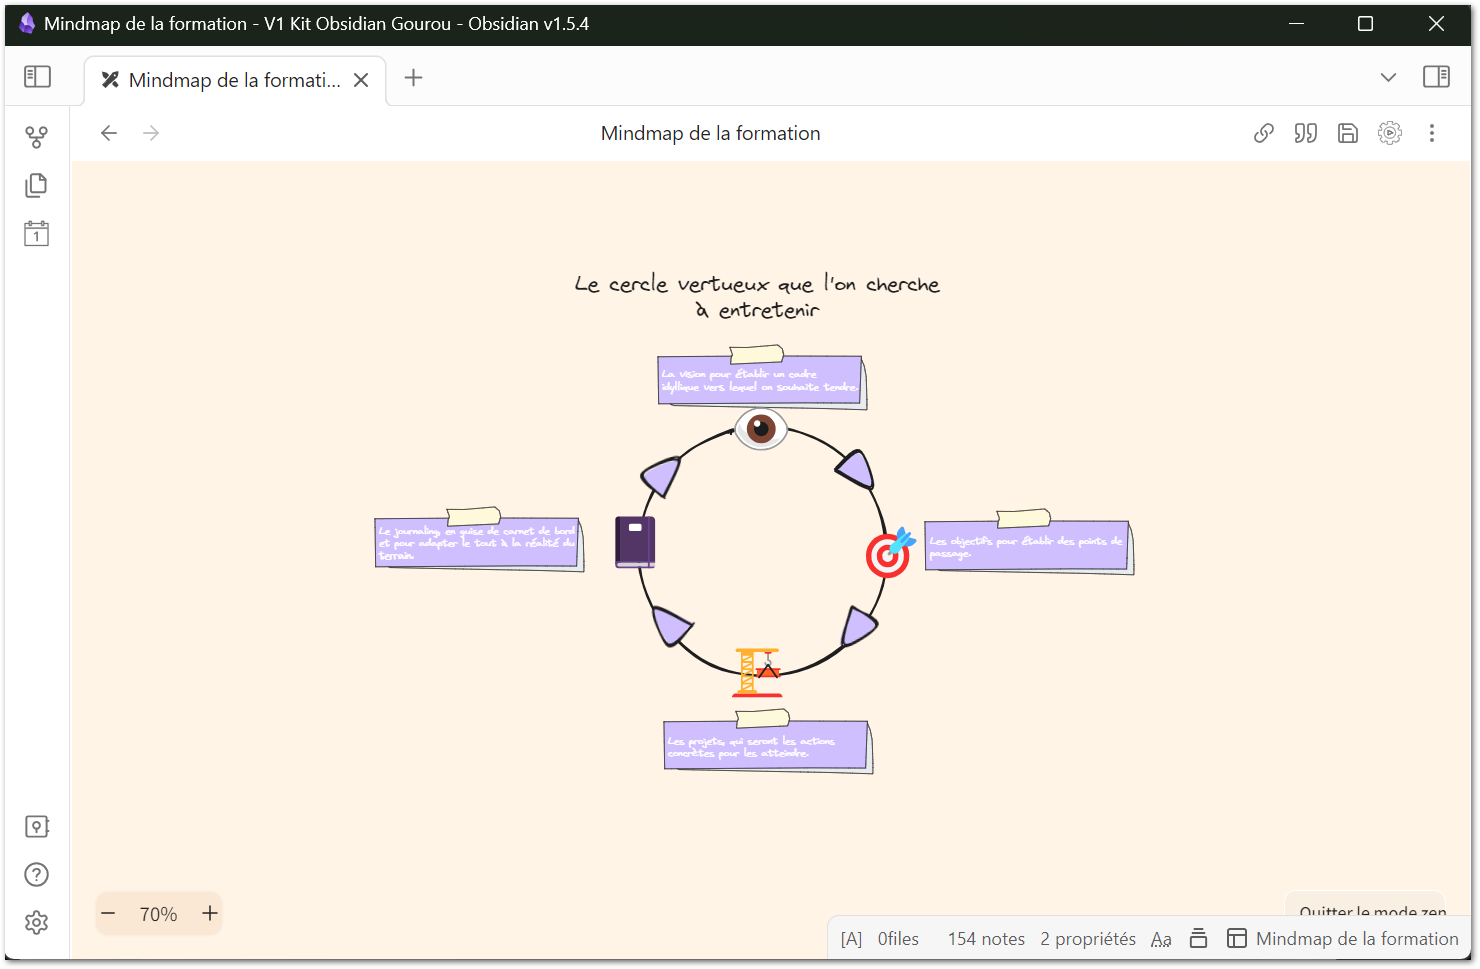Click the link icon in header

(1264, 133)
